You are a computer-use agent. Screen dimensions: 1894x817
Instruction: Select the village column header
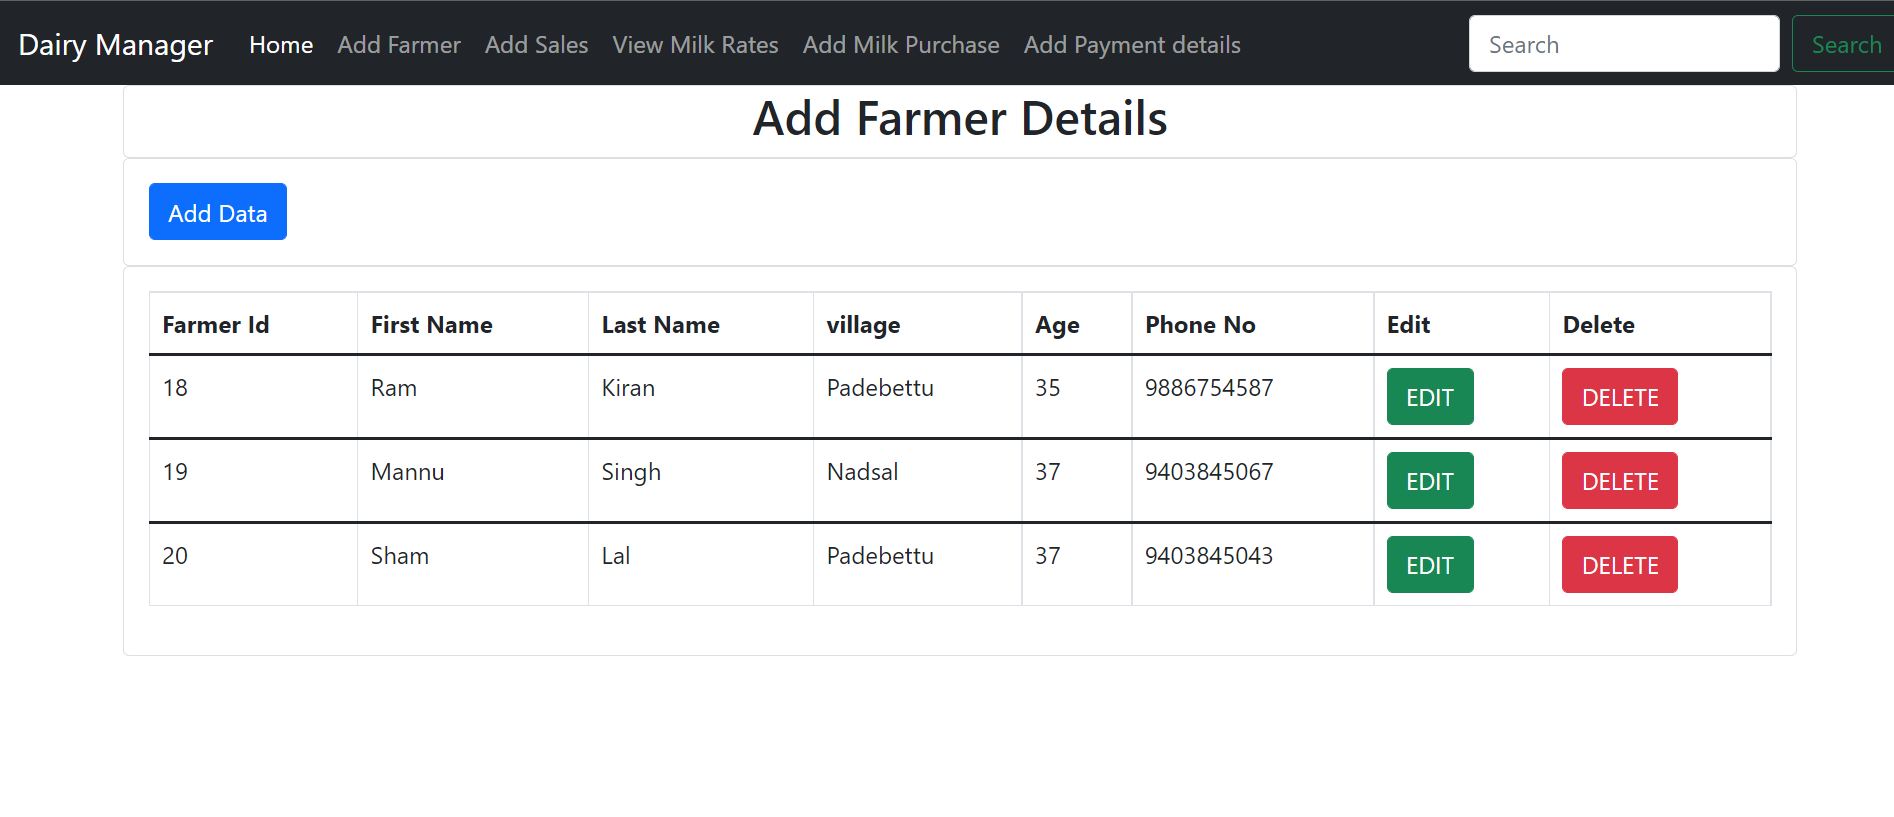point(862,324)
